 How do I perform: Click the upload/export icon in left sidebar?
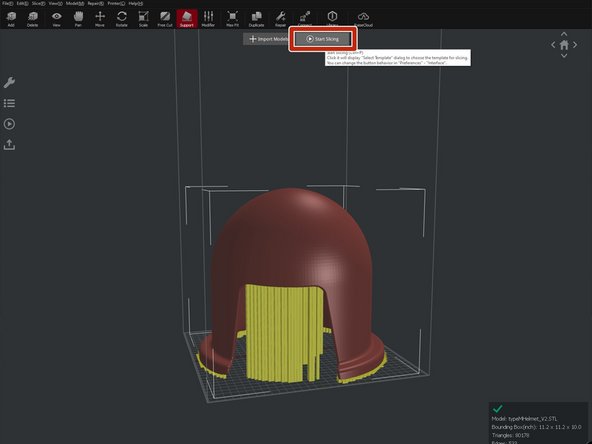[9, 145]
